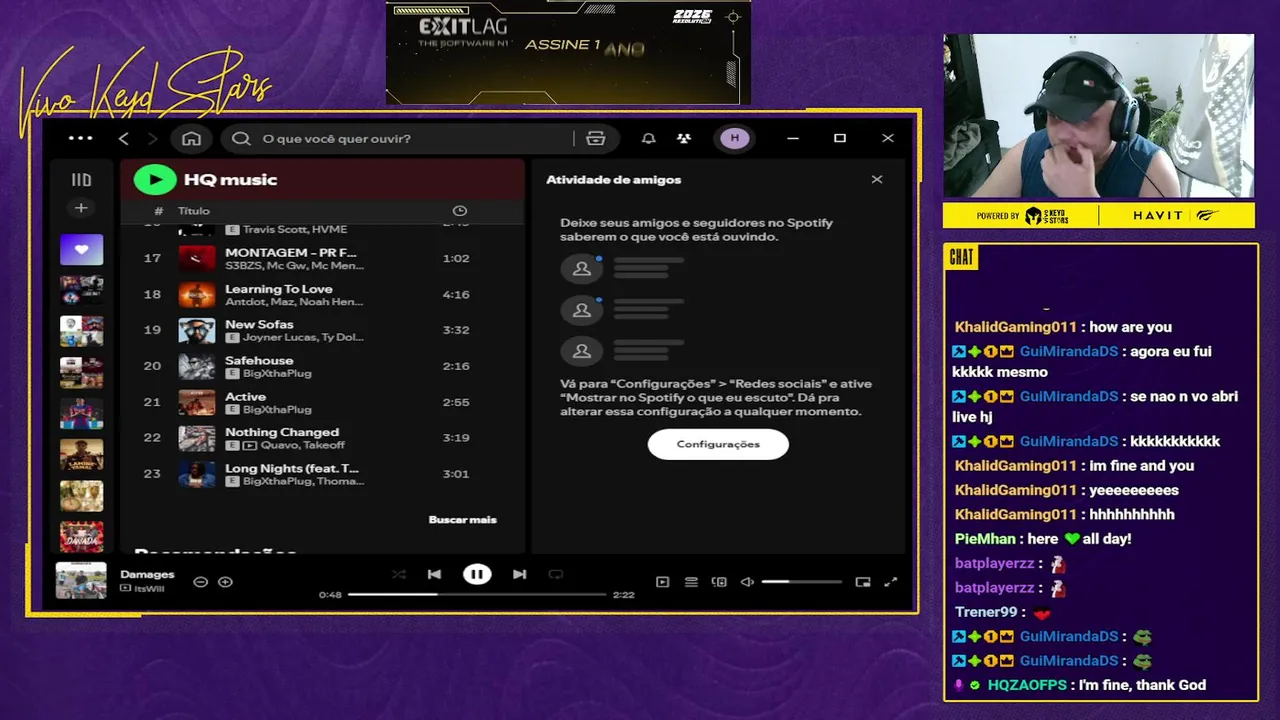Toggle the Now Playing view icon
Screen dimensions: 1280x720
(x=662, y=582)
